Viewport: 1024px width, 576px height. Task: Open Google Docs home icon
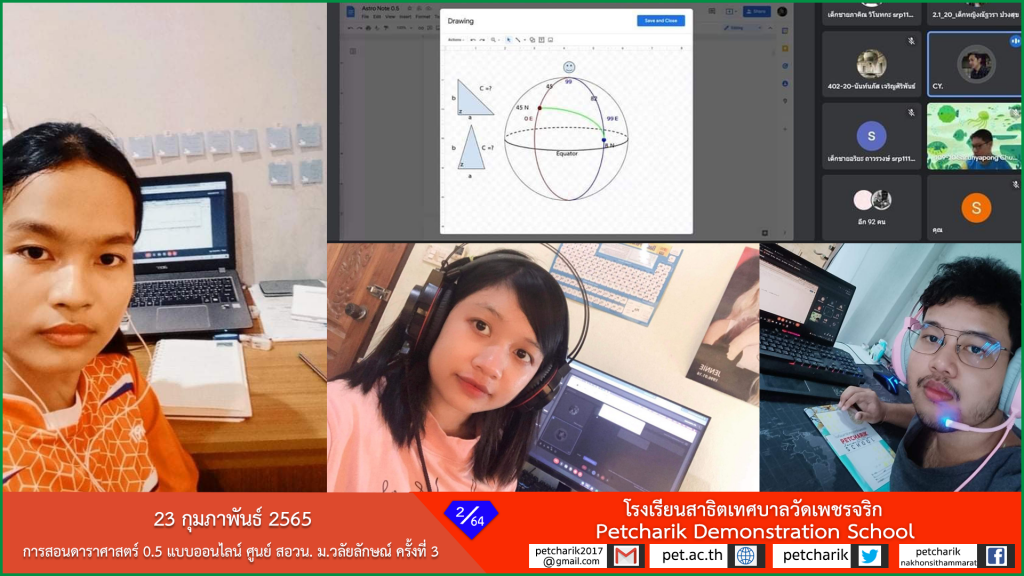(351, 12)
